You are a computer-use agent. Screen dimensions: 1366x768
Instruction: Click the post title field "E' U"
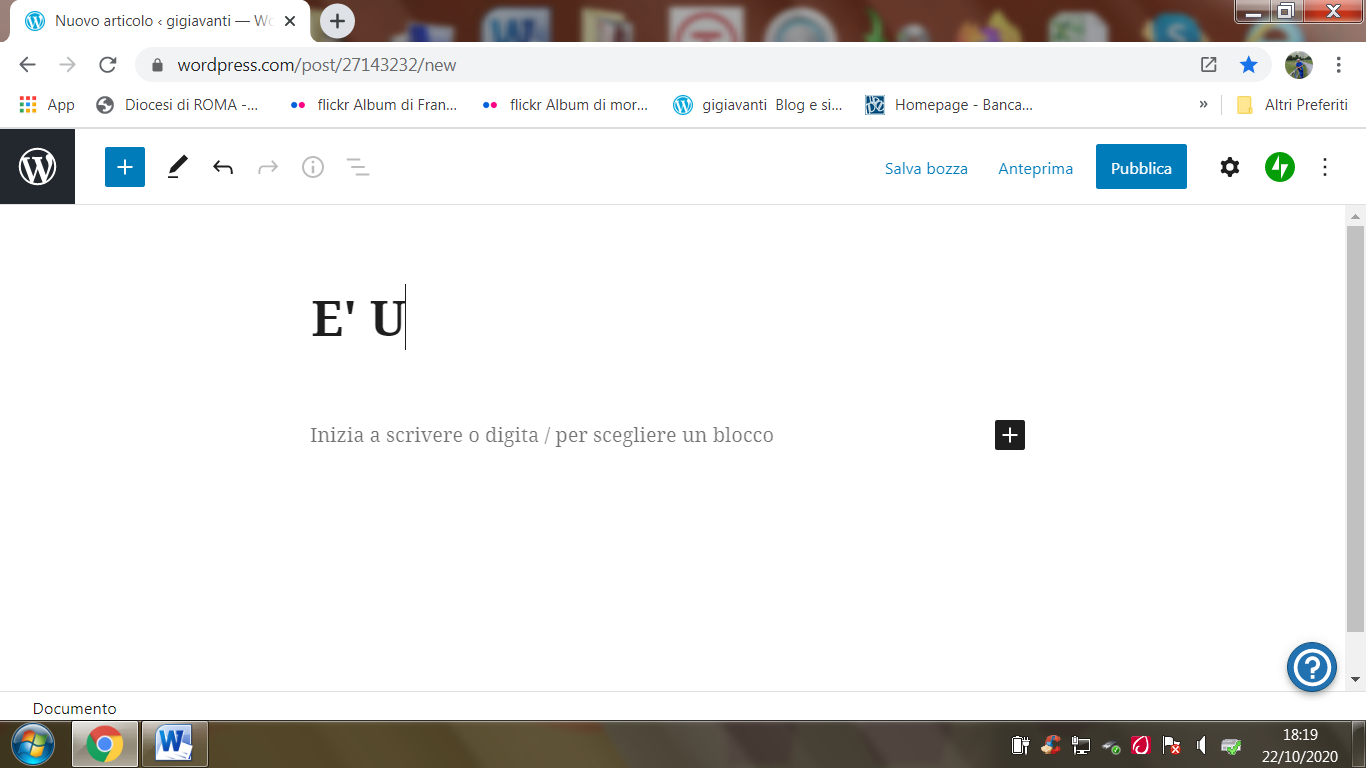358,320
